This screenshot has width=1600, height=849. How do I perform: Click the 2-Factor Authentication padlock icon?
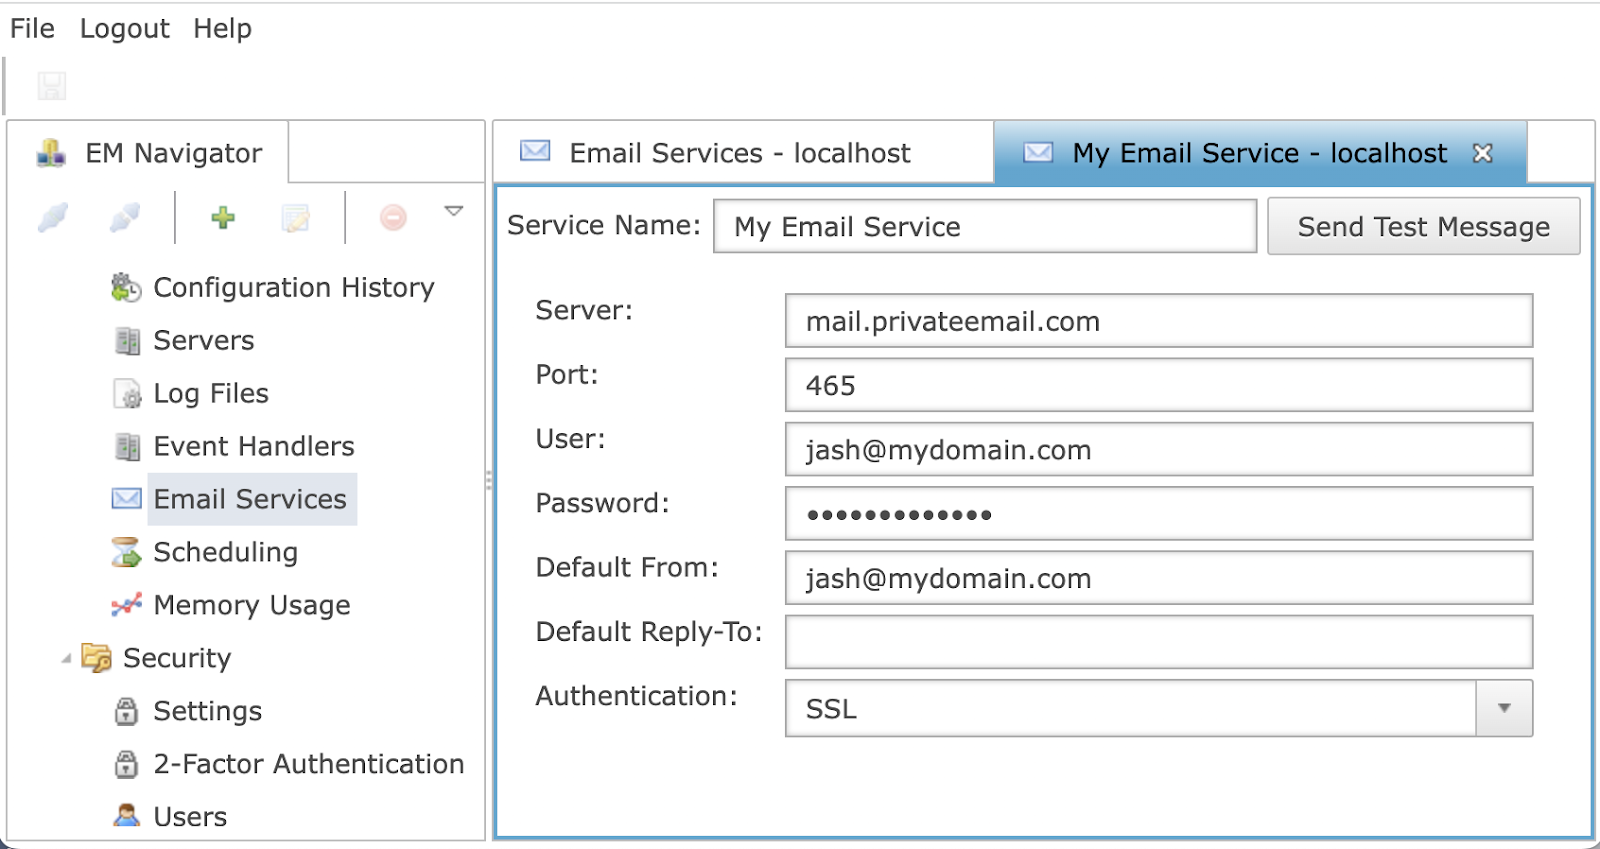126,764
